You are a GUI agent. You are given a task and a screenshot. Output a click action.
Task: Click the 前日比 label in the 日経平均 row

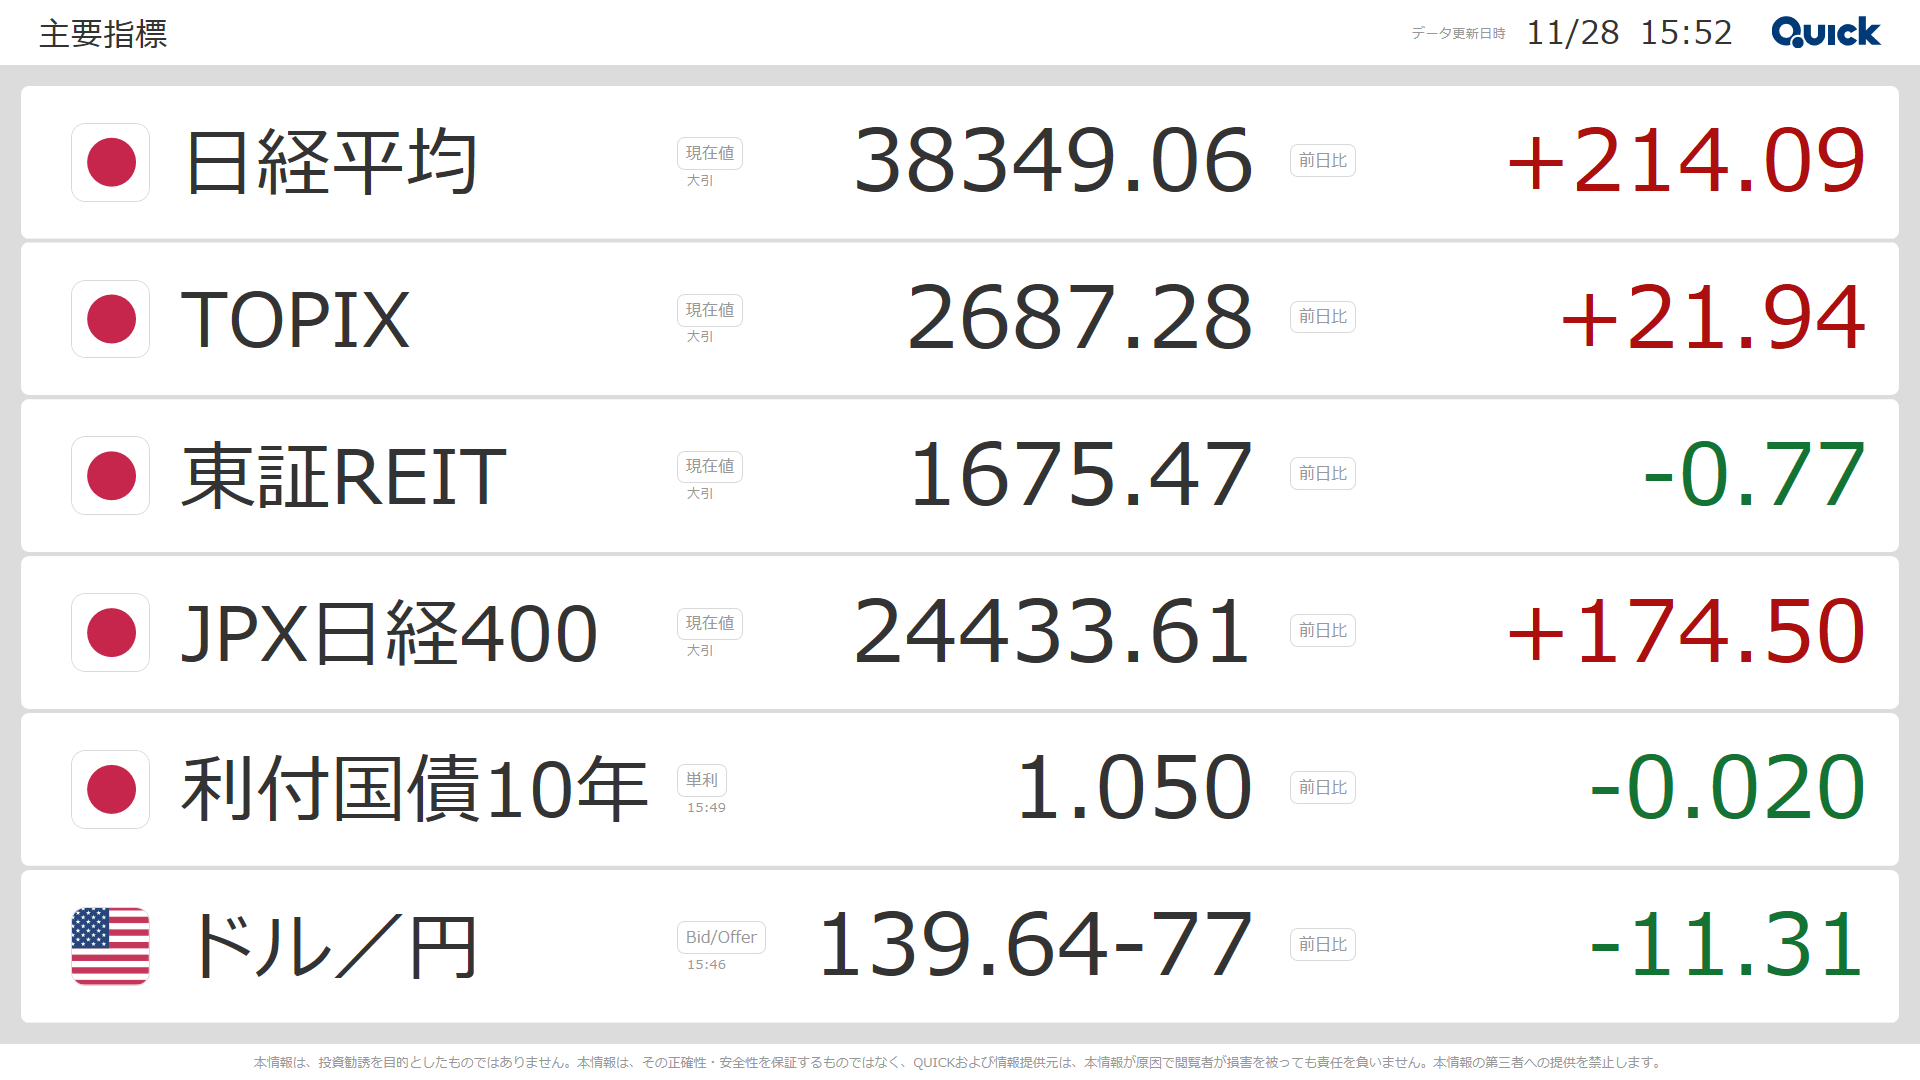coord(1323,161)
